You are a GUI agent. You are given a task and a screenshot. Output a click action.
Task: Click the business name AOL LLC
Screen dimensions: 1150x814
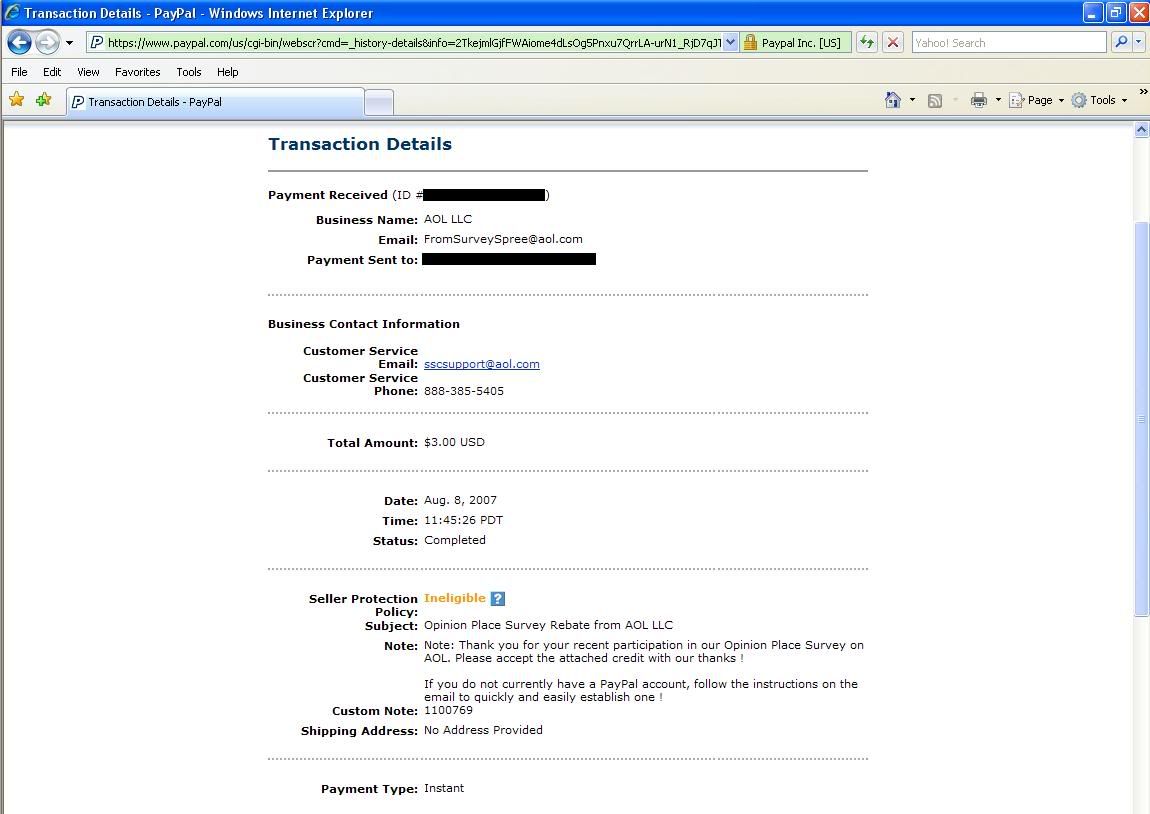pyautogui.click(x=448, y=219)
